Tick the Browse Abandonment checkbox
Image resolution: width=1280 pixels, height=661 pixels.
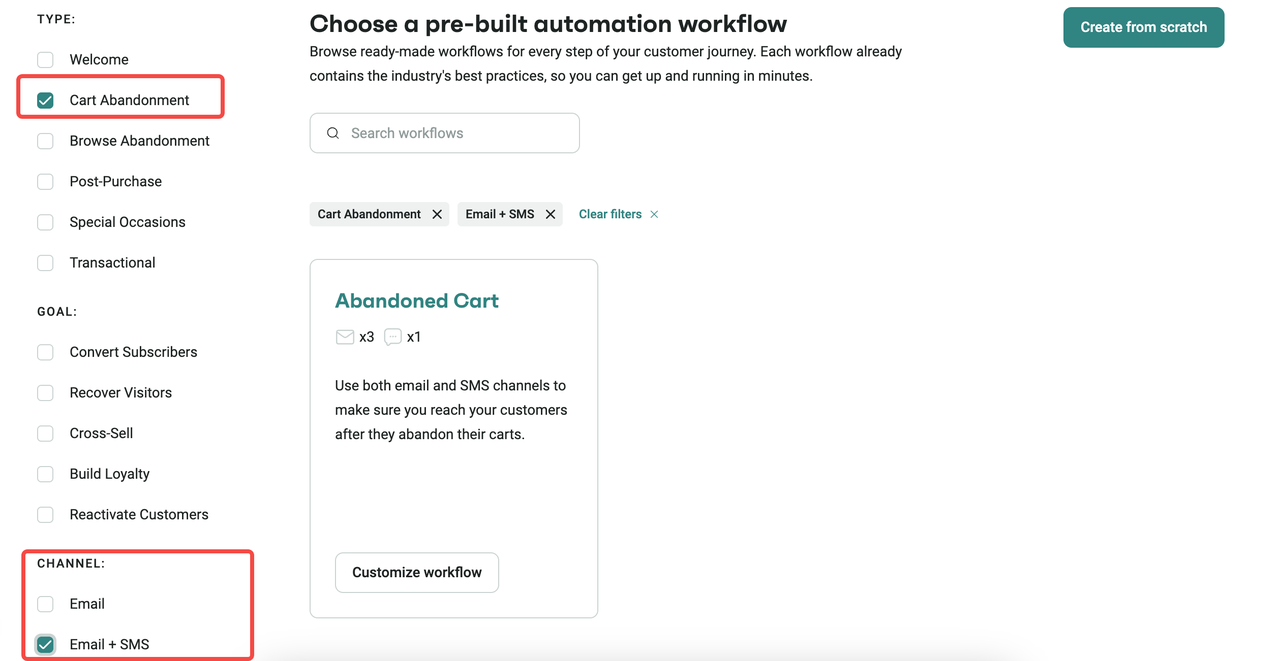pyautogui.click(x=45, y=141)
